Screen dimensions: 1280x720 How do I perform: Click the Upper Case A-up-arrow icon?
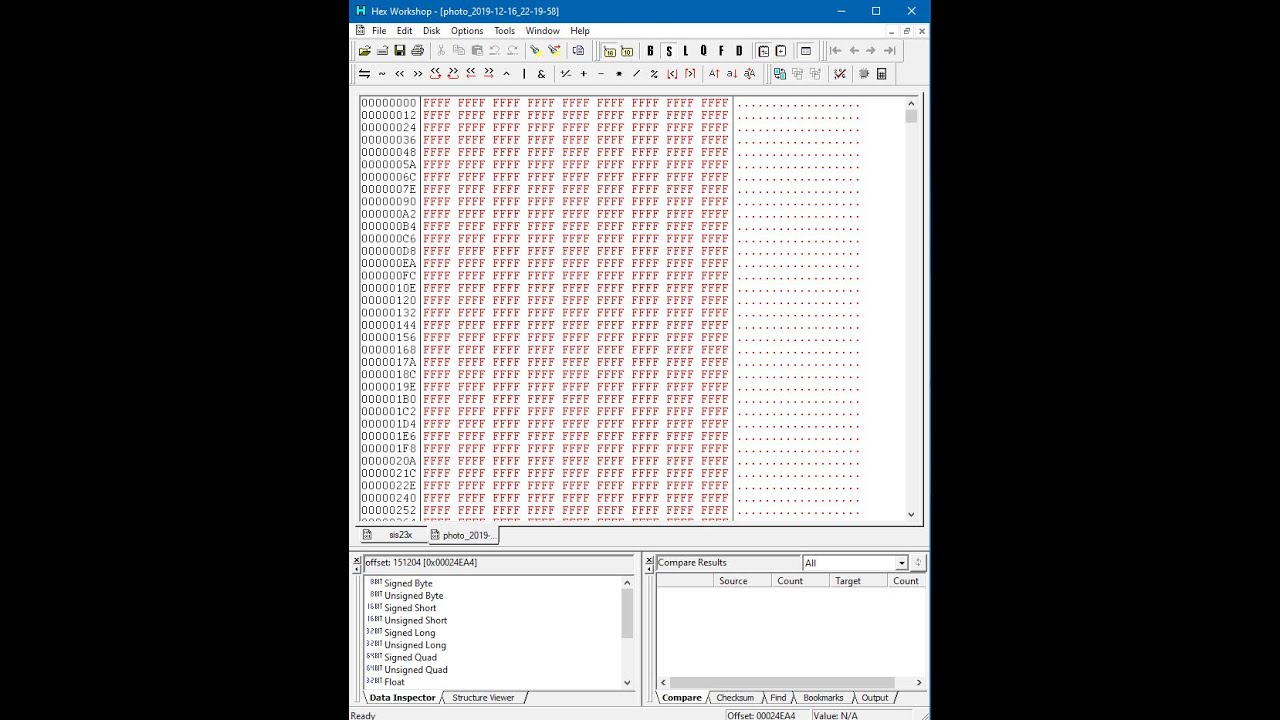click(714, 74)
